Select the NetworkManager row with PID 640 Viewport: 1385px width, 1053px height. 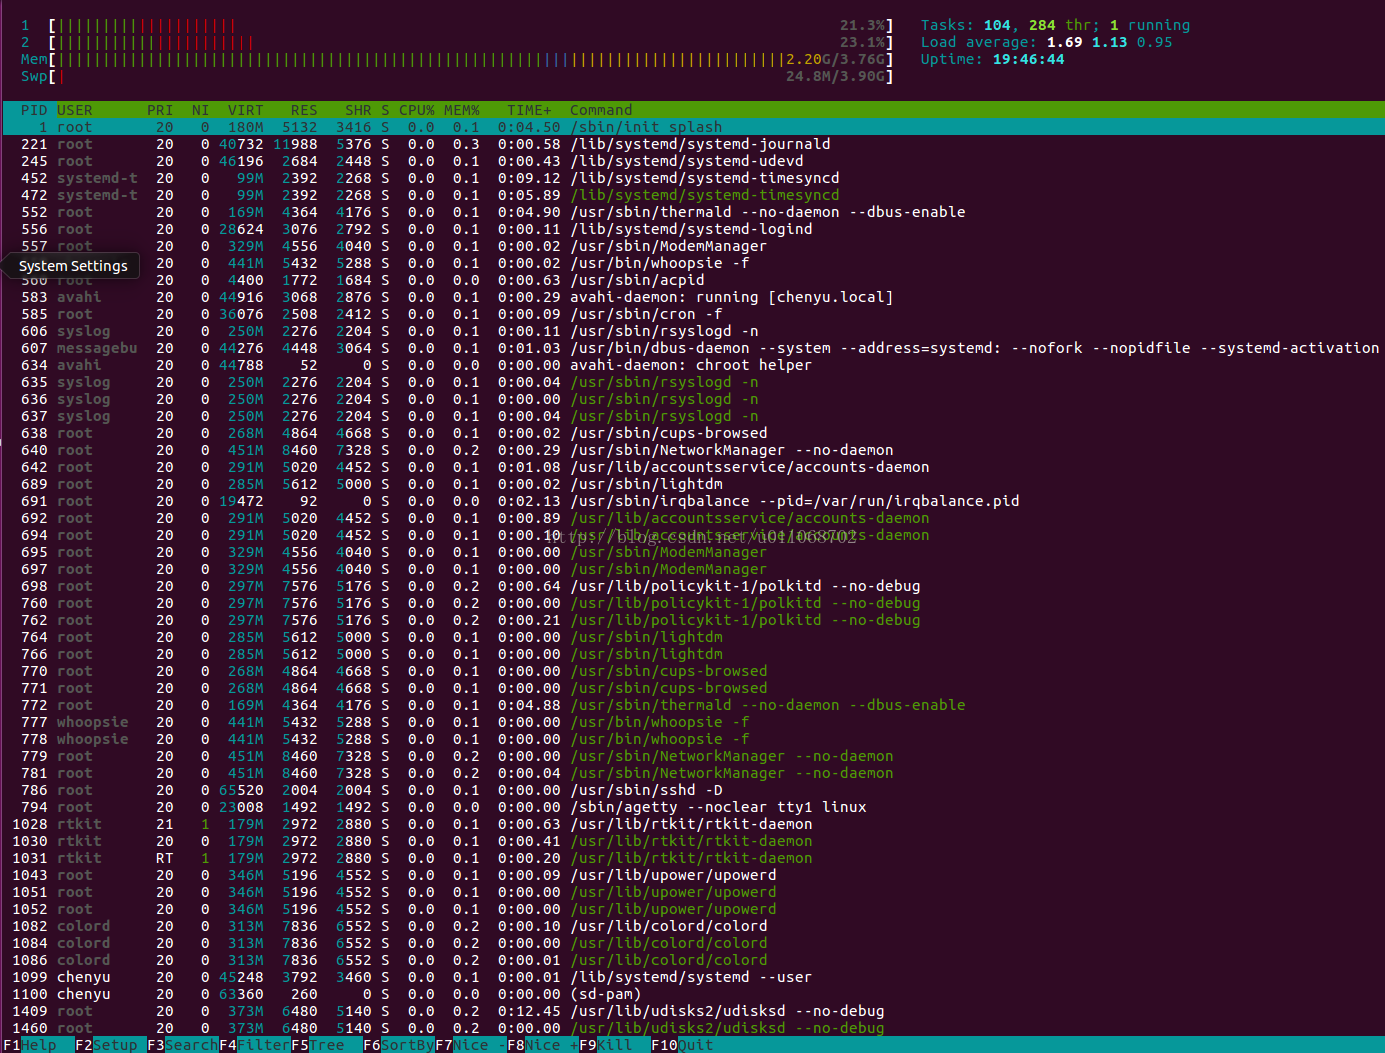coord(692,450)
